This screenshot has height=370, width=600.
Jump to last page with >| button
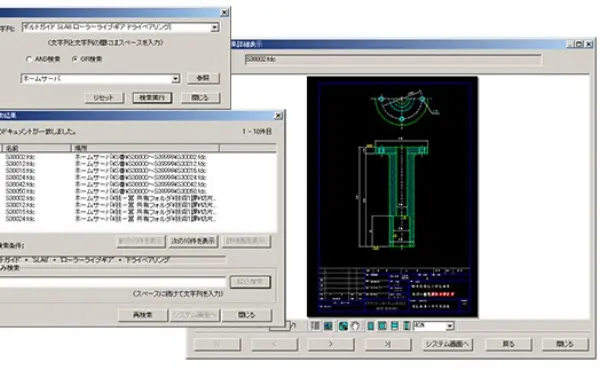388,344
